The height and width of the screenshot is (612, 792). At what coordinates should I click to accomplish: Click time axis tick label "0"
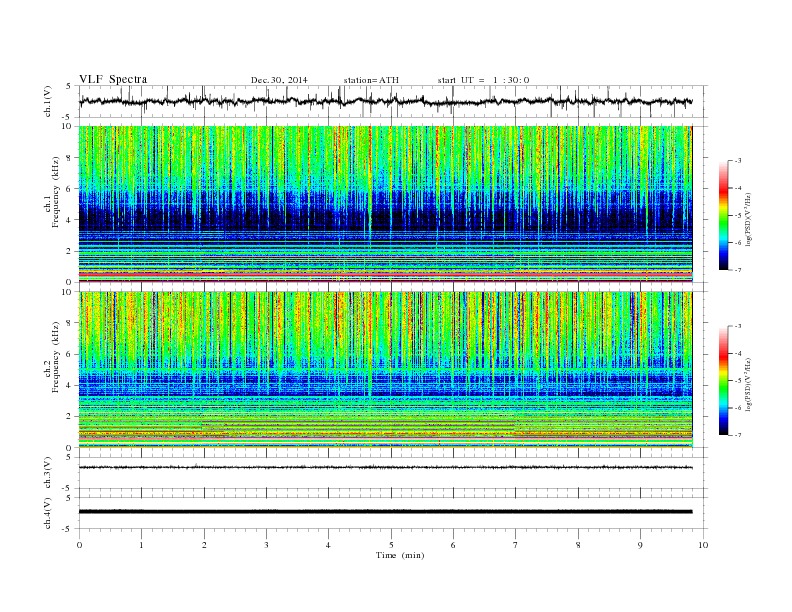[x=79, y=545]
